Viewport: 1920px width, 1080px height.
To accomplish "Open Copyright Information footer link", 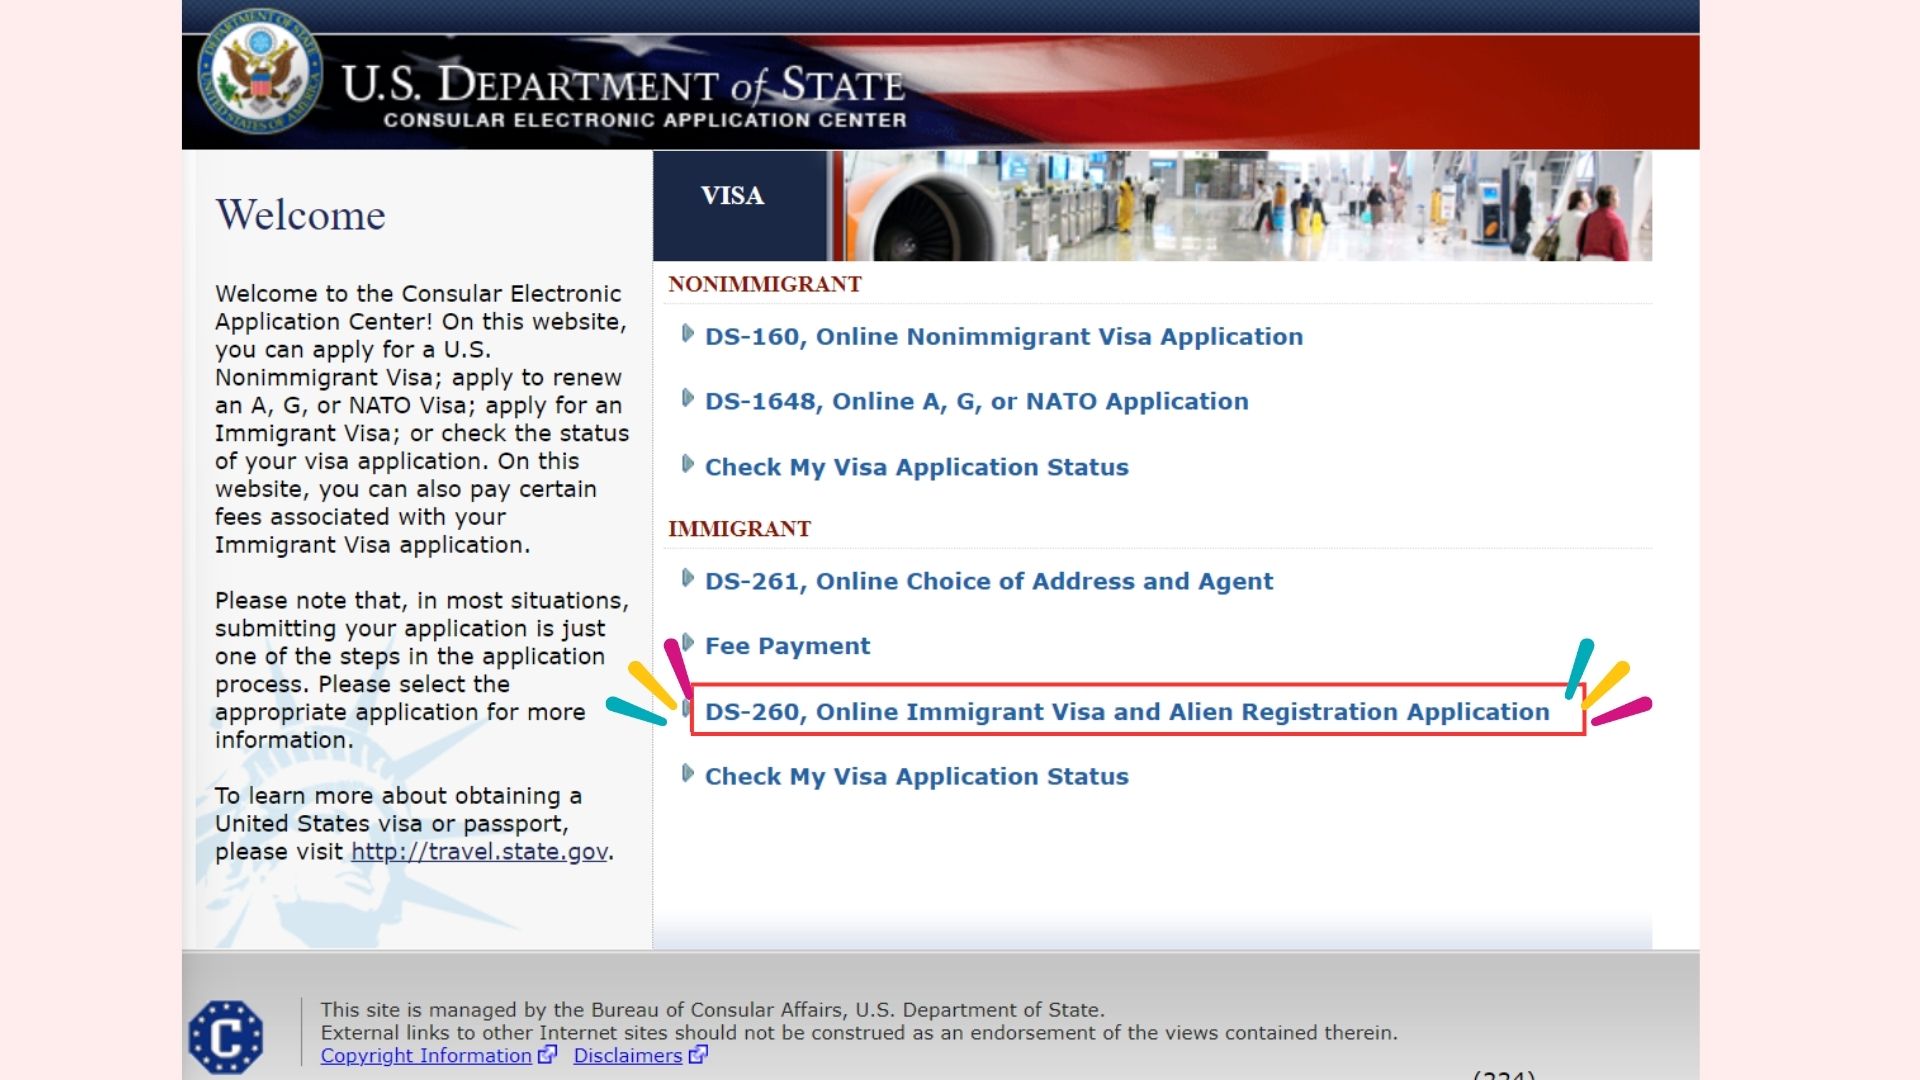I will pos(426,1055).
